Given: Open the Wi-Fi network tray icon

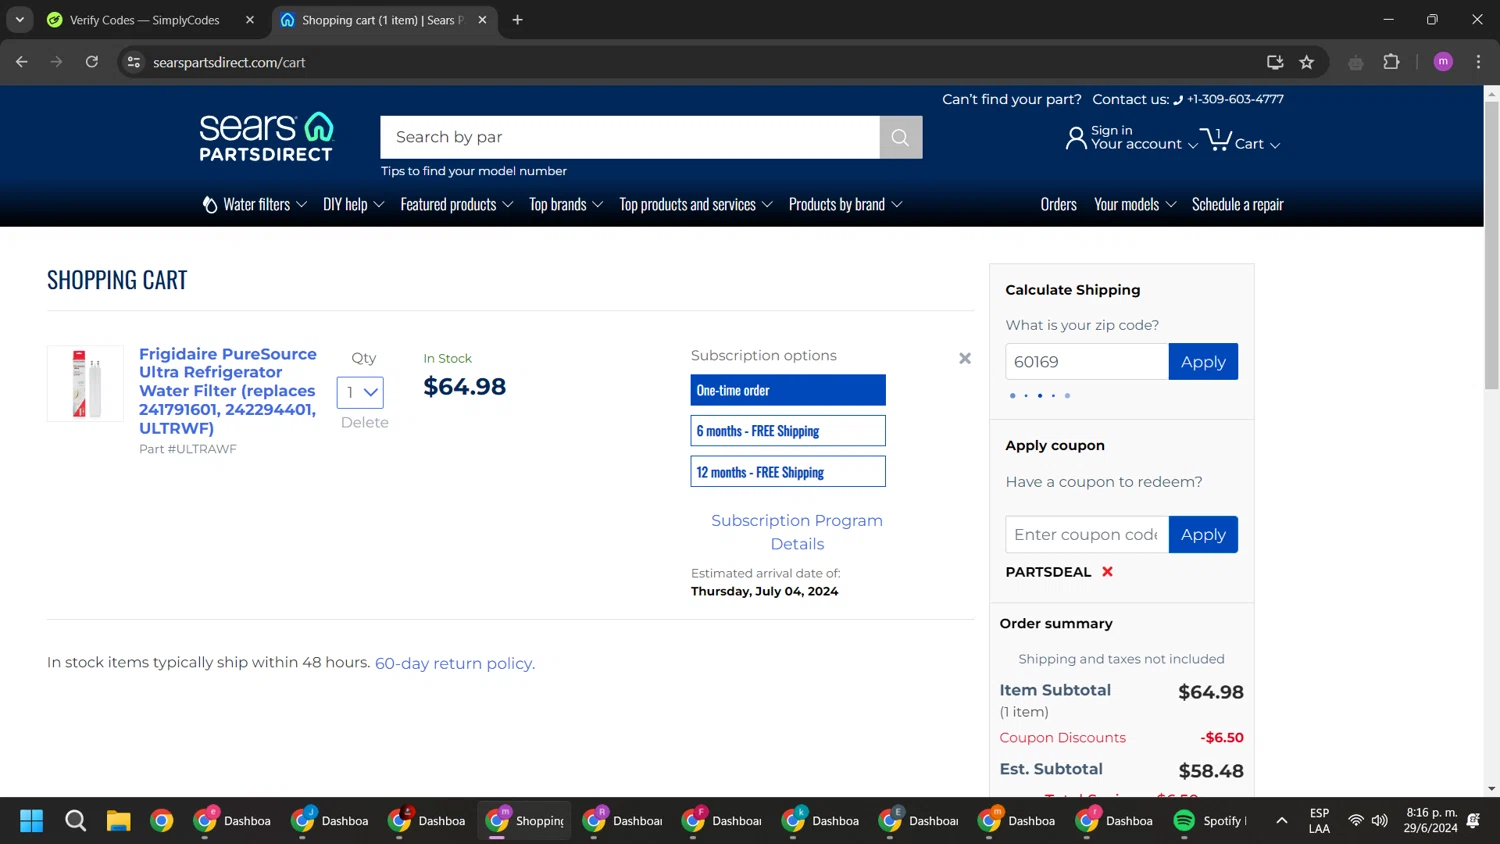Looking at the screenshot, I should (x=1356, y=821).
